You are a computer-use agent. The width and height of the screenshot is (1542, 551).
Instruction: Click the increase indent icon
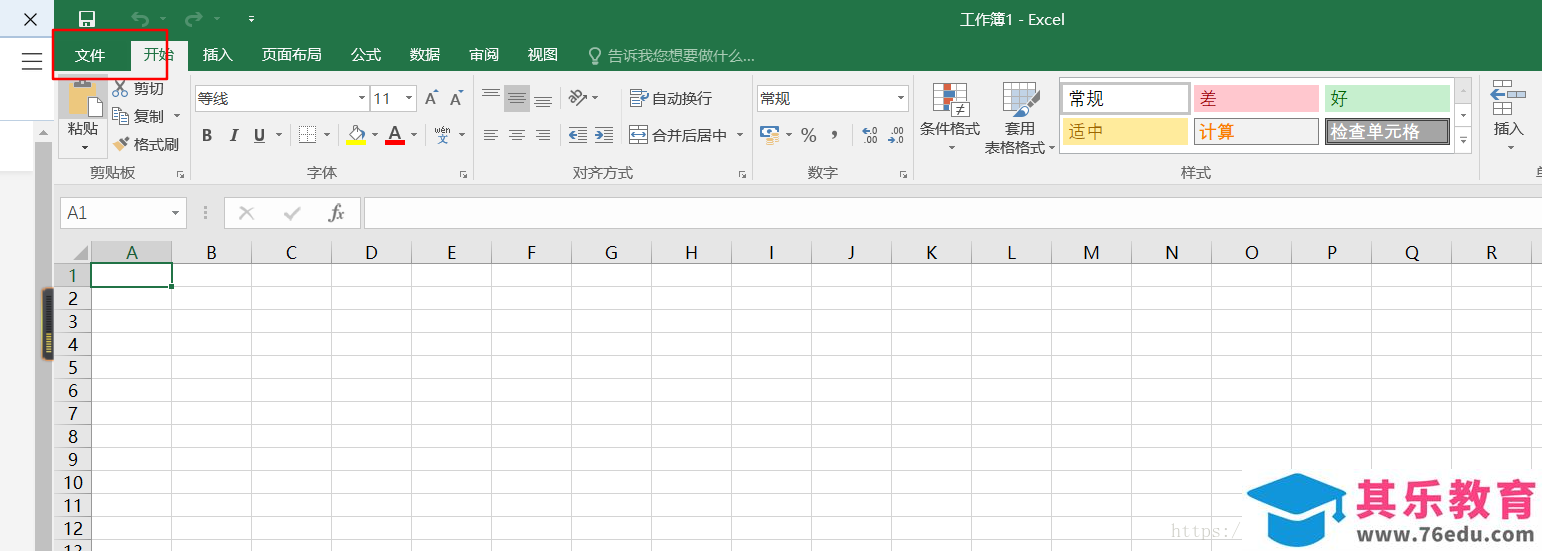pyautogui.click(x=604, y=135)
